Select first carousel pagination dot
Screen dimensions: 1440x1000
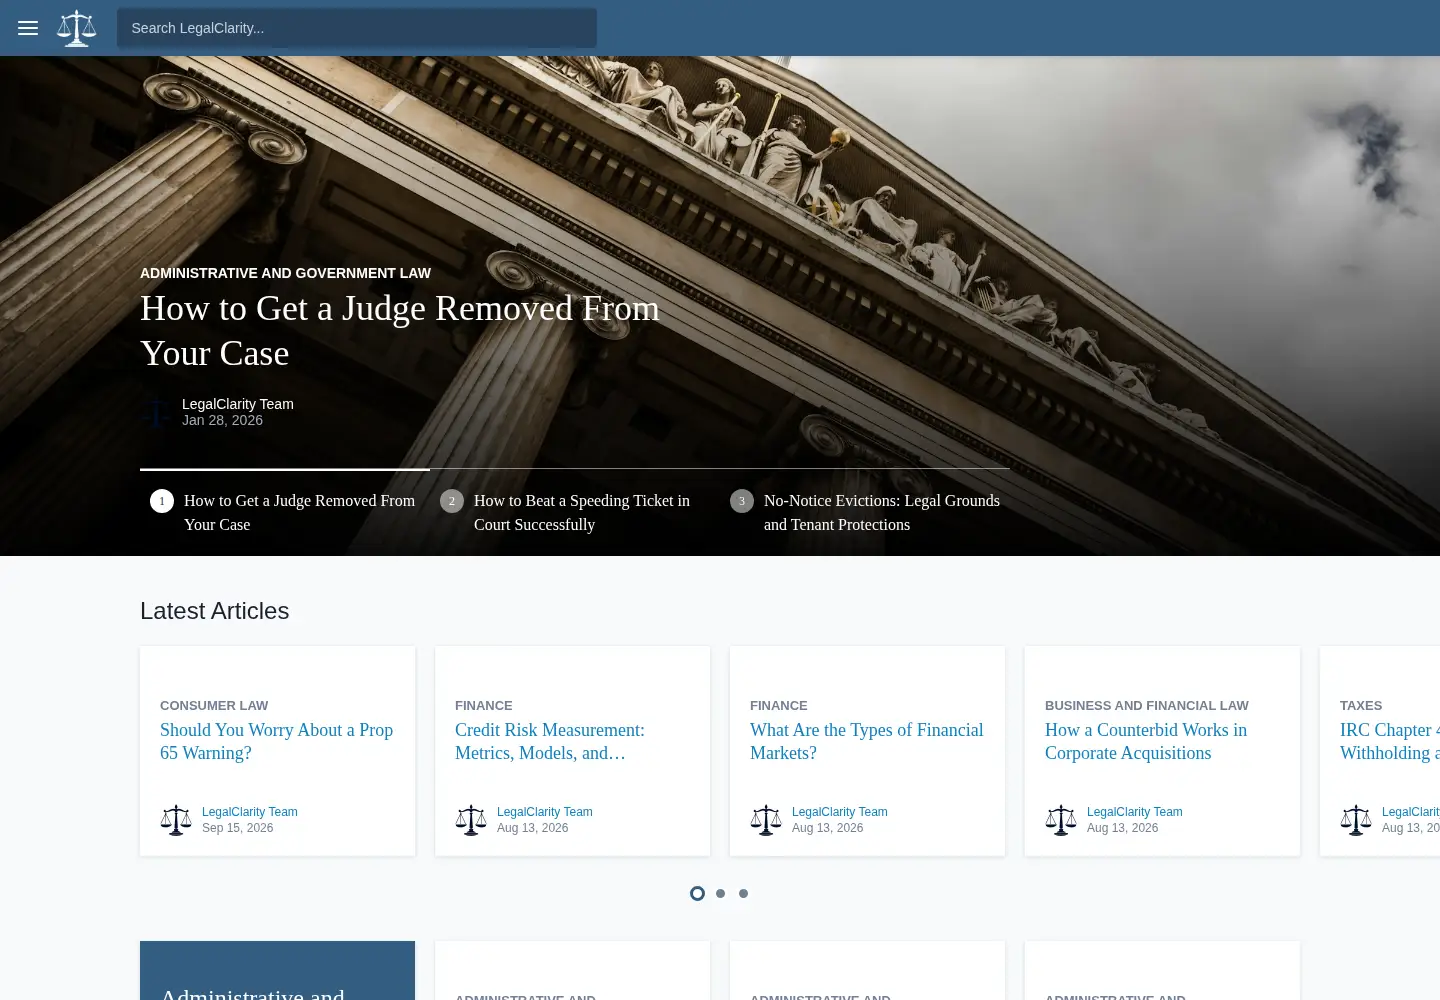click(x=697, y=893)
